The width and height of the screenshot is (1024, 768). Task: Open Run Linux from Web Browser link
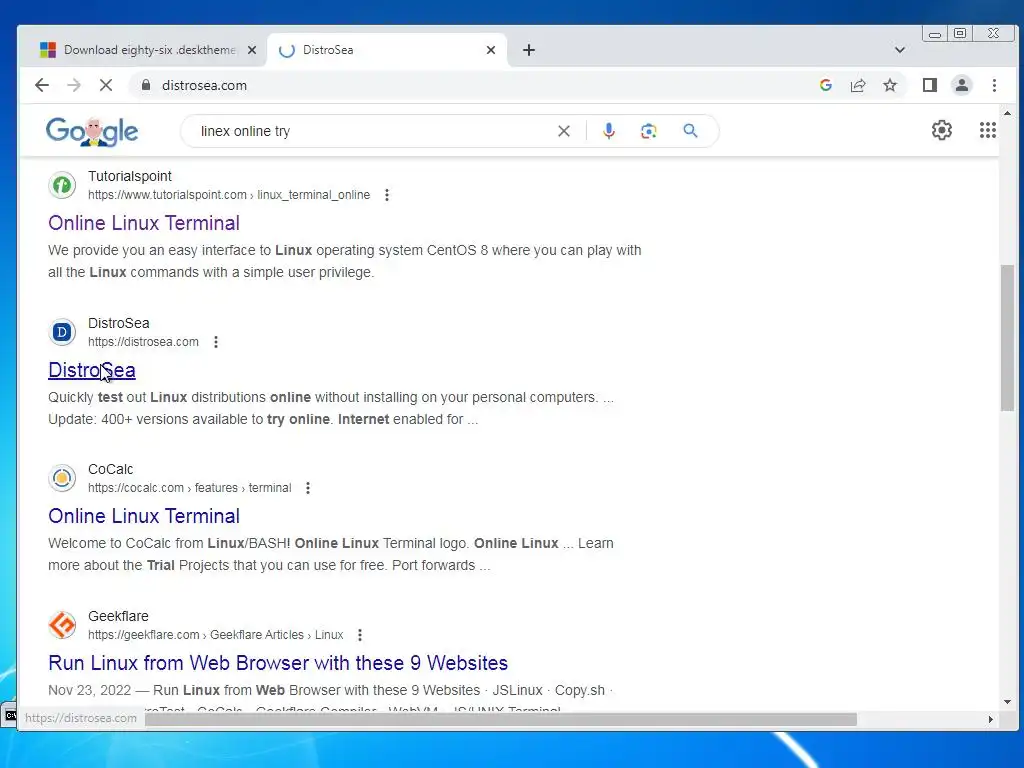[278, 664]
